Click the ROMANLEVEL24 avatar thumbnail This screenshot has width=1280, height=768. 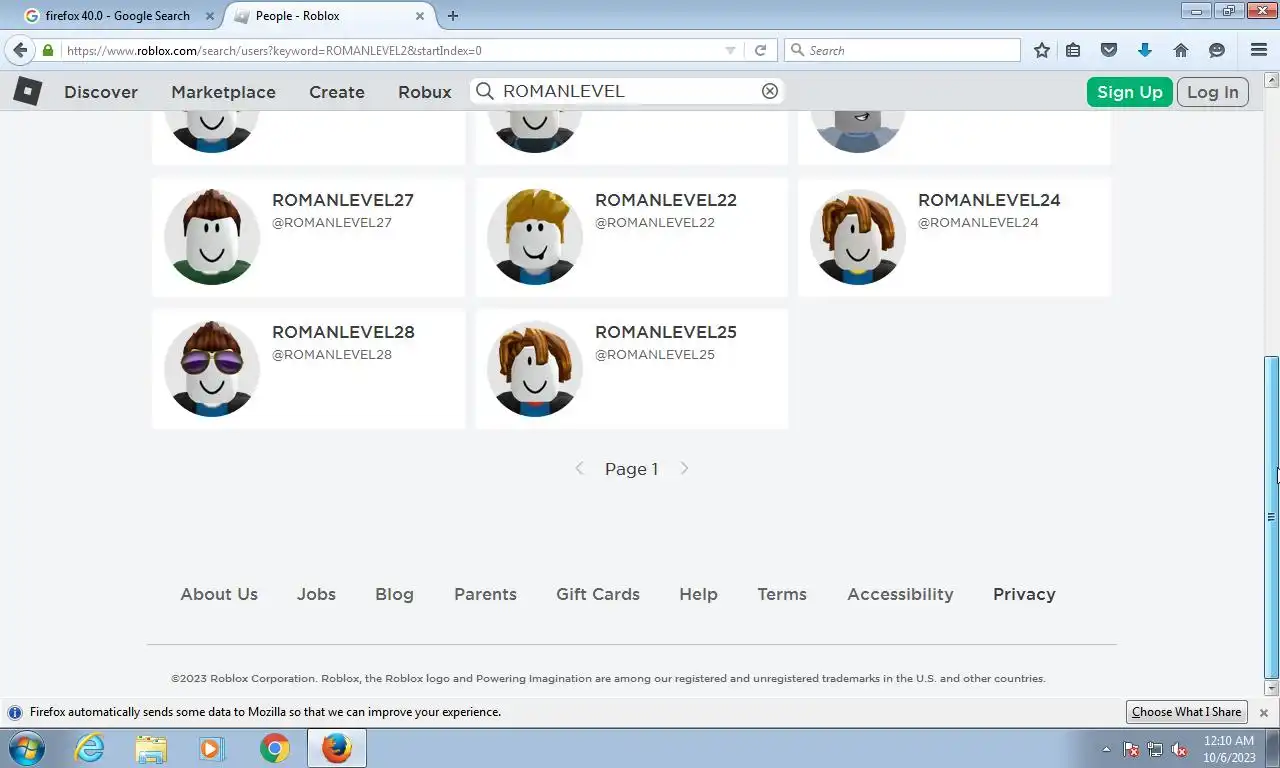(858, 237)
